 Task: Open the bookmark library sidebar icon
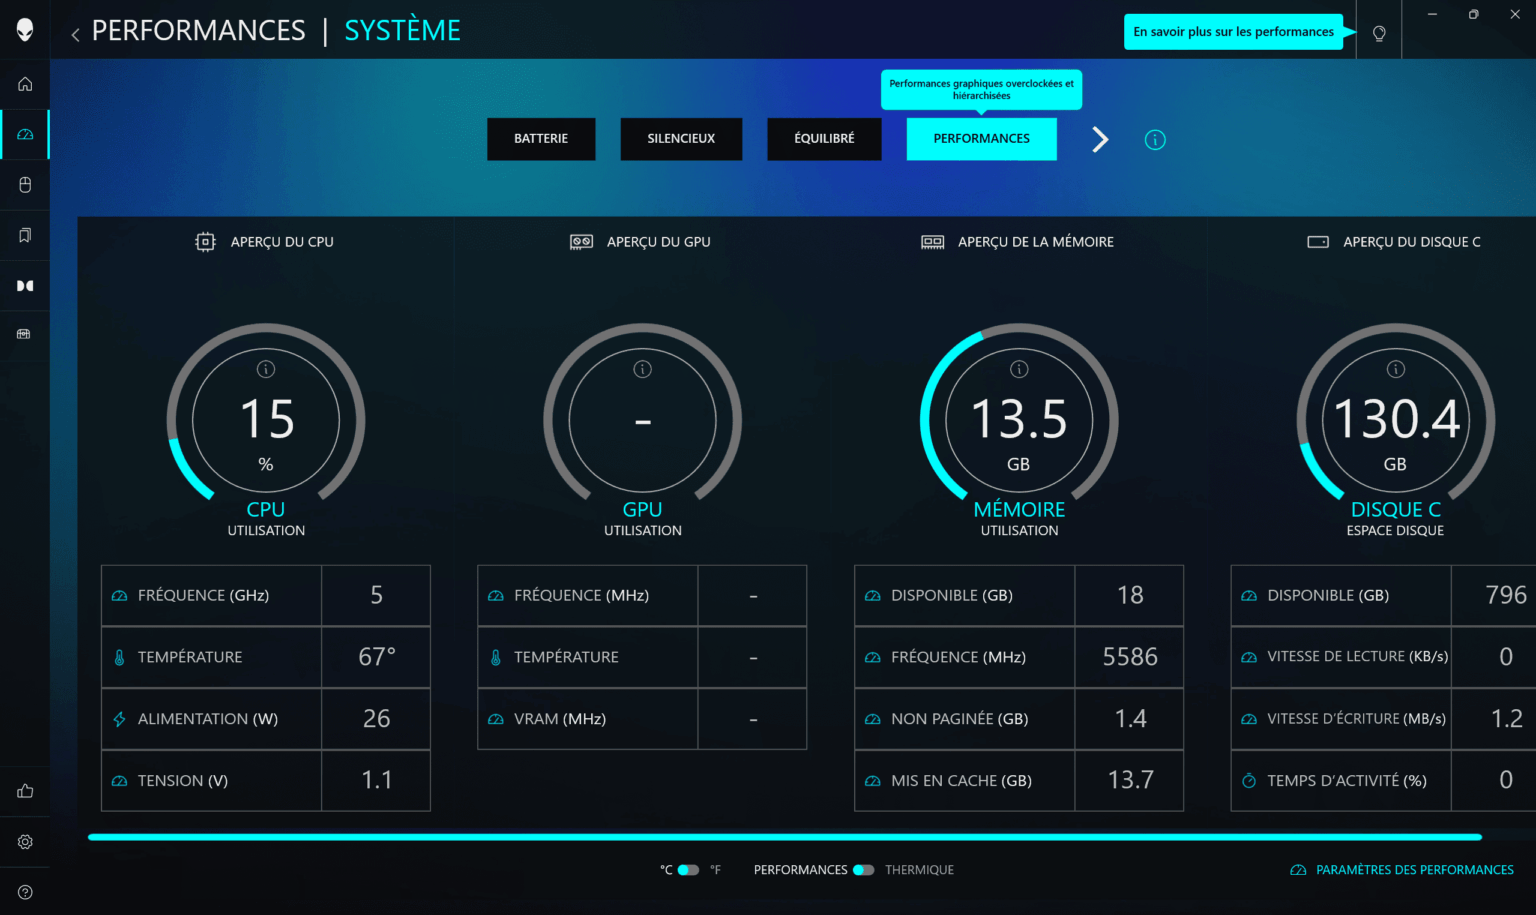(25, 235)
